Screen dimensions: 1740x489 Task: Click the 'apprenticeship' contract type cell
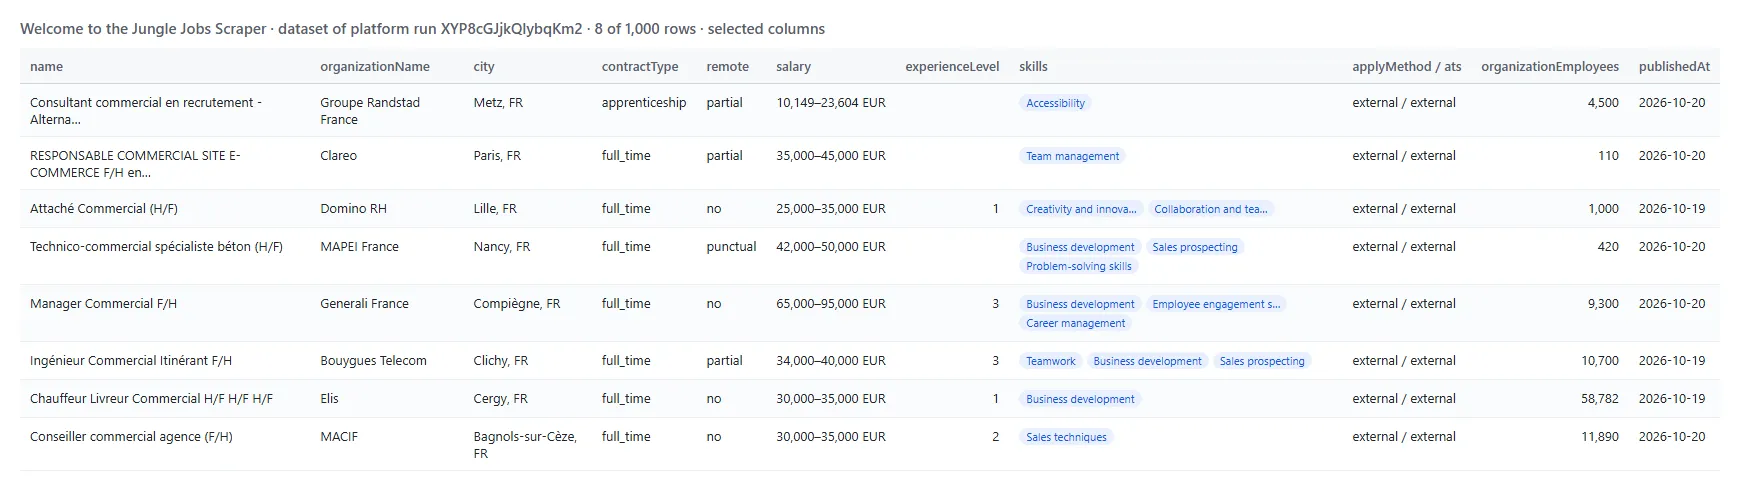coord(644,103)
